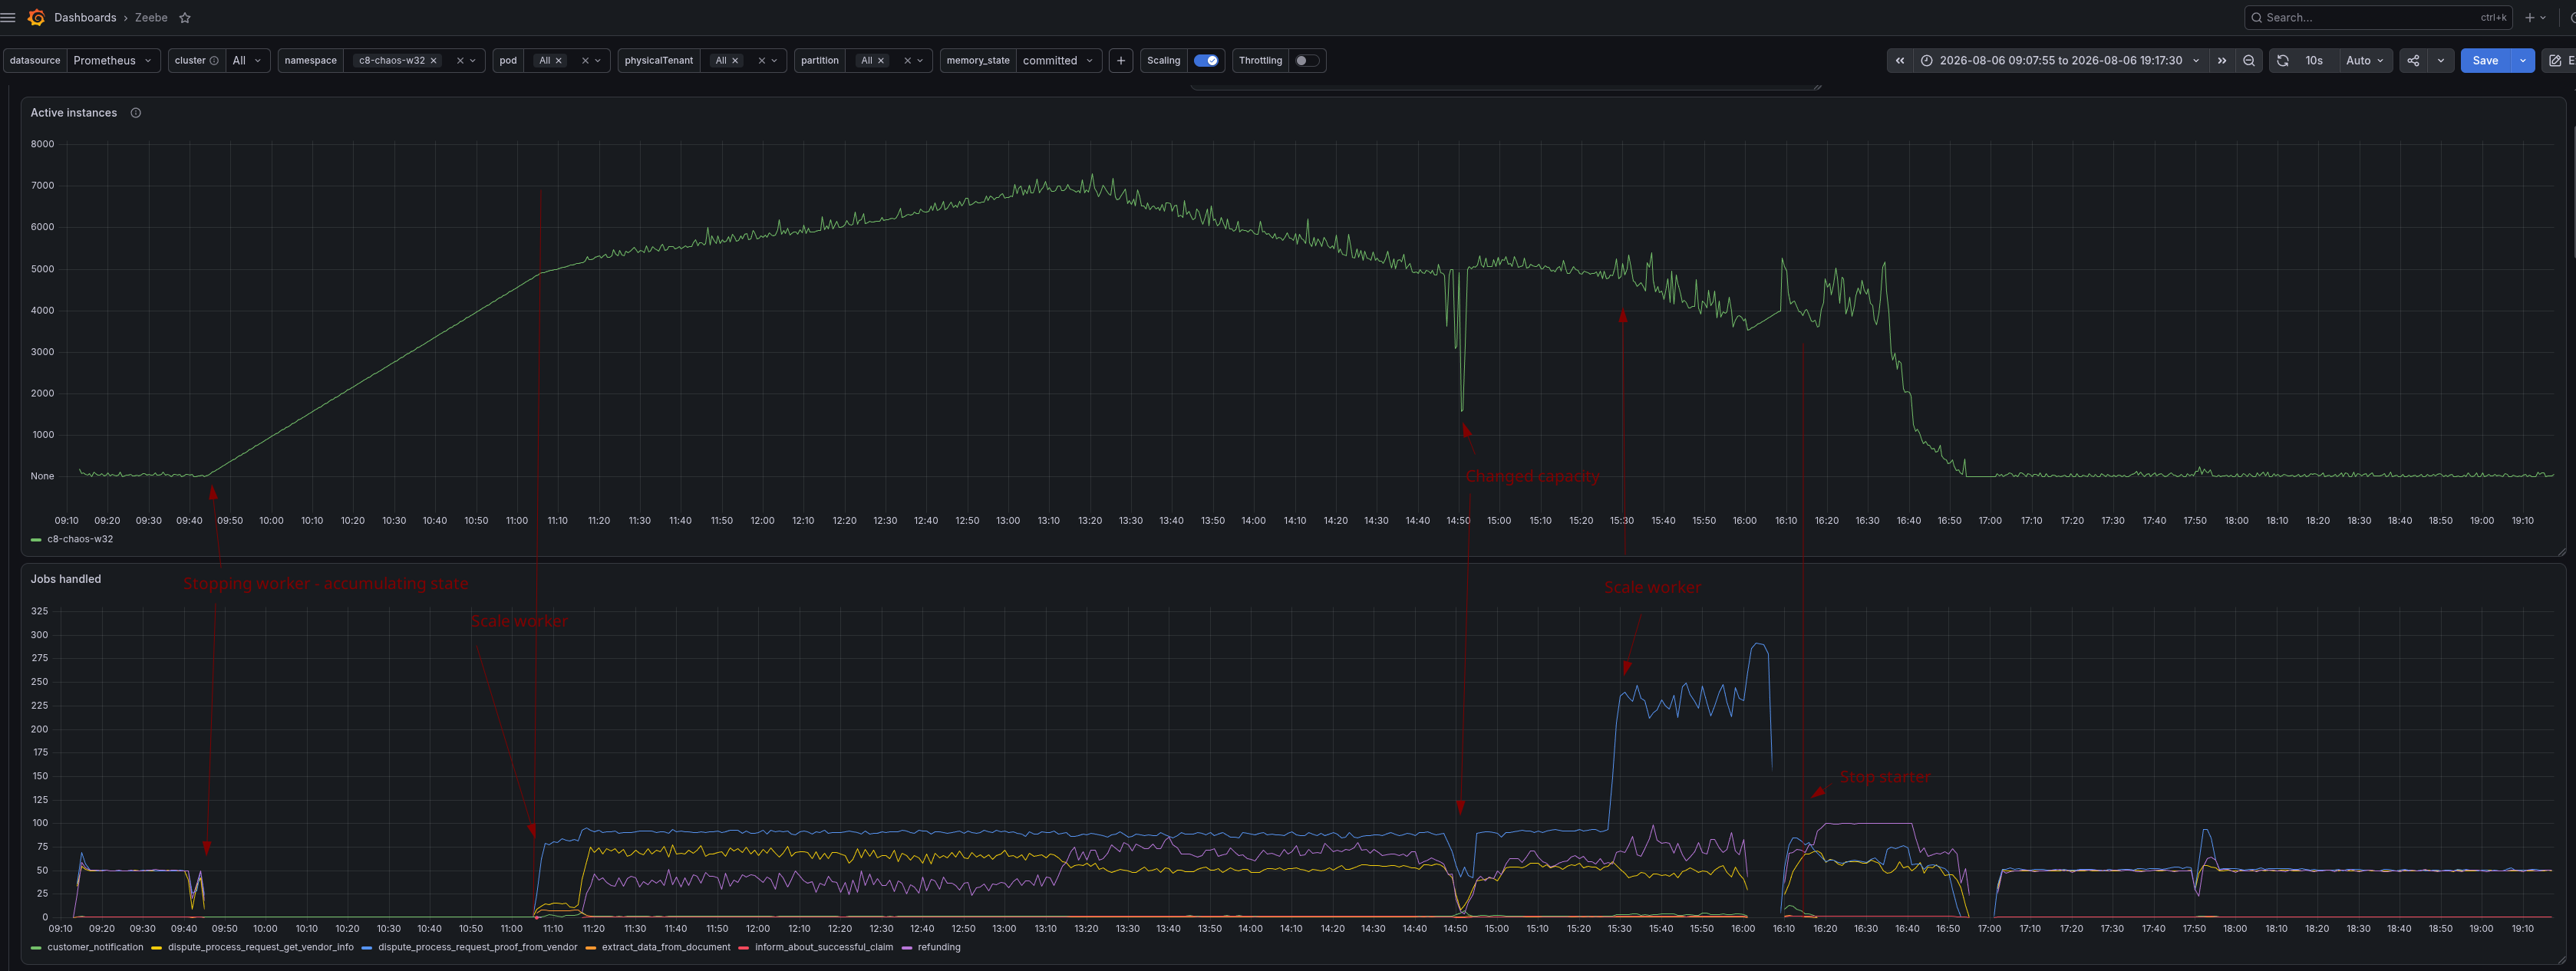Click the Active instances panel title
The height and width of the screenshot is (971, 2576).
[74, 113]
